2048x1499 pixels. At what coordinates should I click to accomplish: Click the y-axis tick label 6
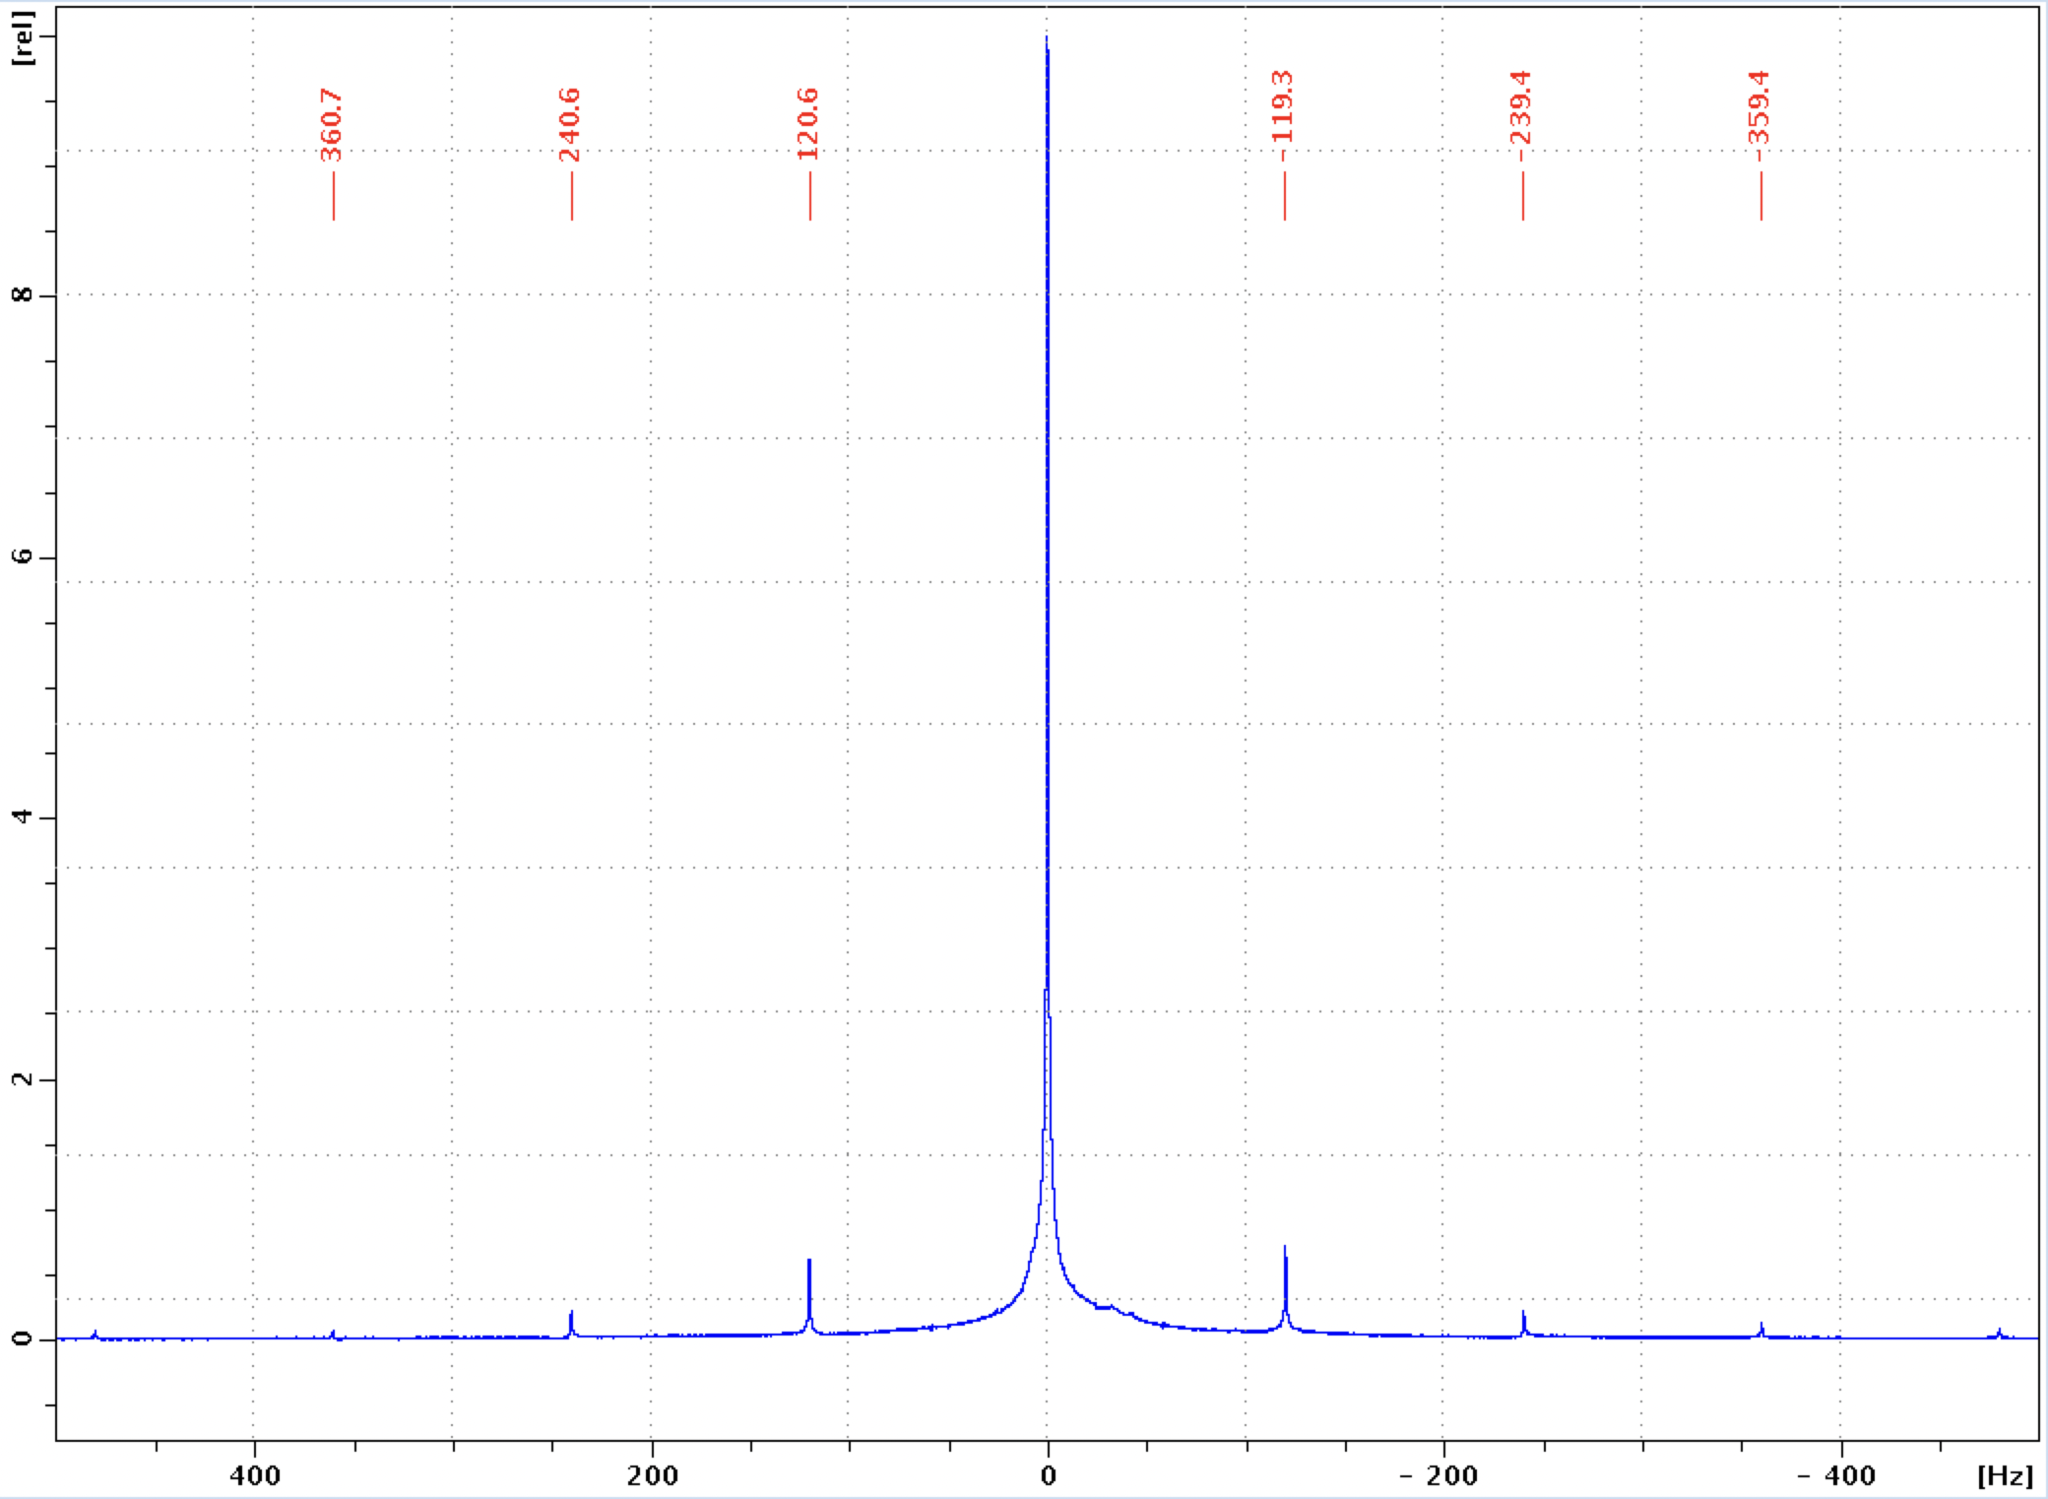click(x=22, y=556)
